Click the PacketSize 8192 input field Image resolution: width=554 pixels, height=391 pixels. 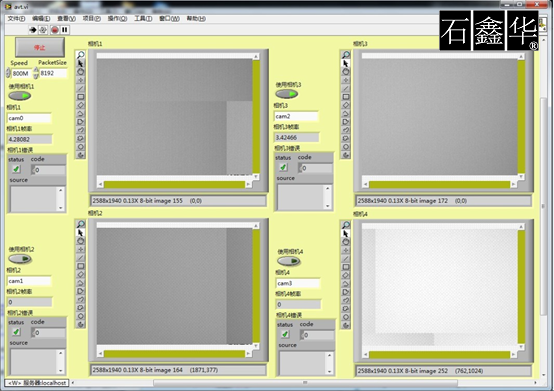click(x=53, y=73)
